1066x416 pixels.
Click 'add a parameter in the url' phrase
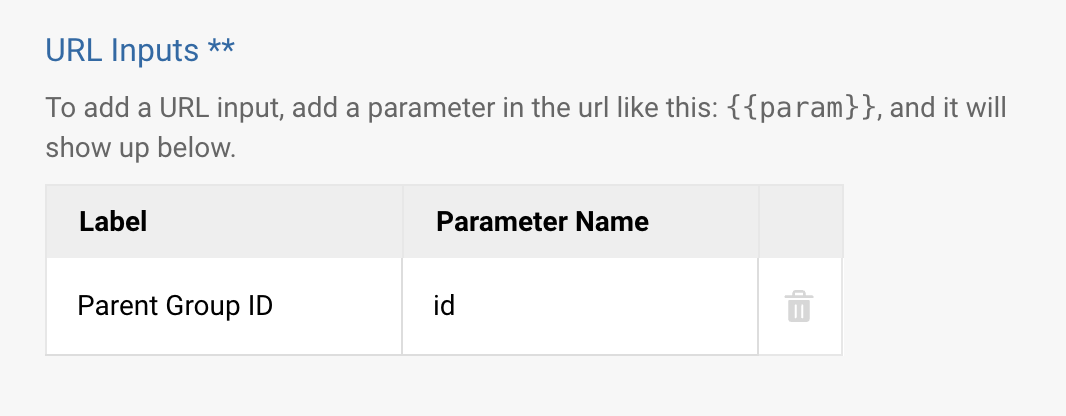[426, 108]
